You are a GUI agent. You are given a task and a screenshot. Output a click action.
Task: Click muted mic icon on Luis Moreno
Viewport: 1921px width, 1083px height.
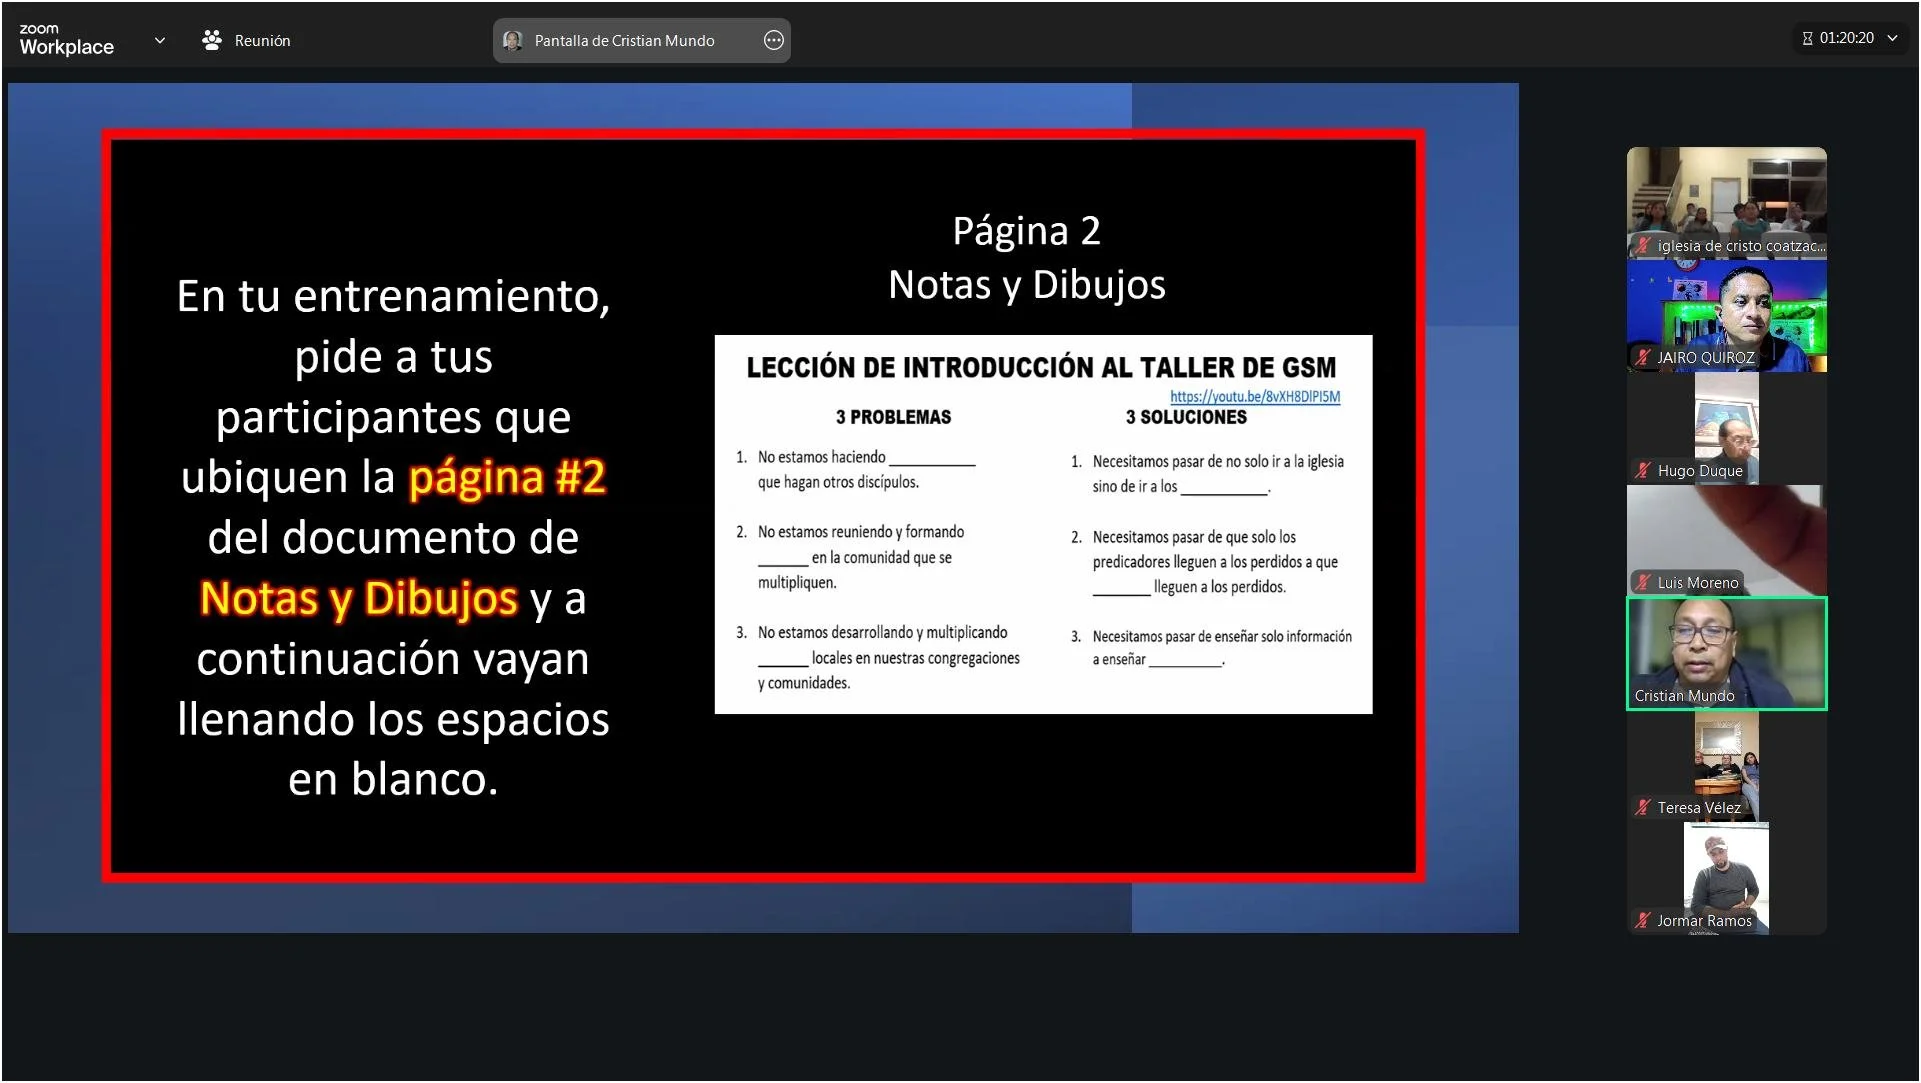coord(1642,582)
